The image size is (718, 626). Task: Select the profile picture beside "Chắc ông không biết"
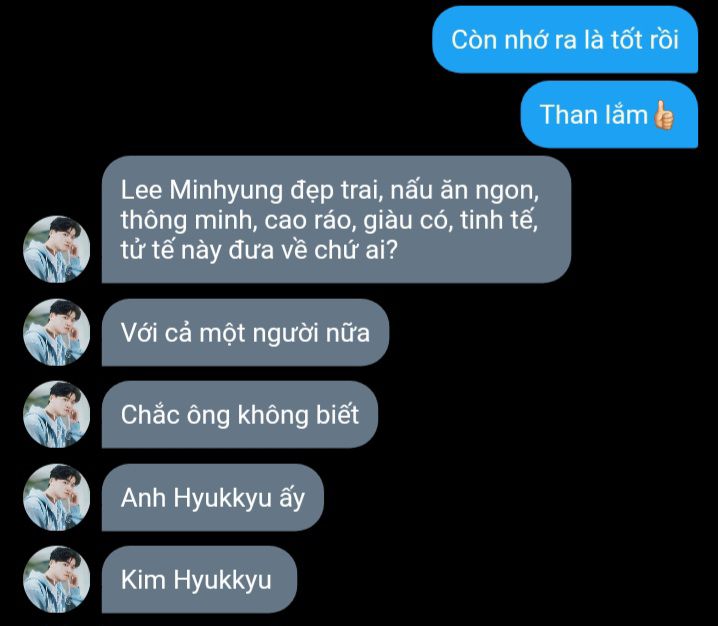click(56, 414)
